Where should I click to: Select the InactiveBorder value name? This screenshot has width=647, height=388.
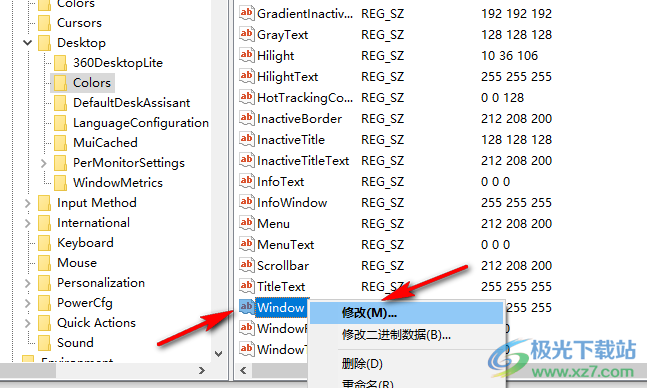pyautogui.click(x=299, y=119)
